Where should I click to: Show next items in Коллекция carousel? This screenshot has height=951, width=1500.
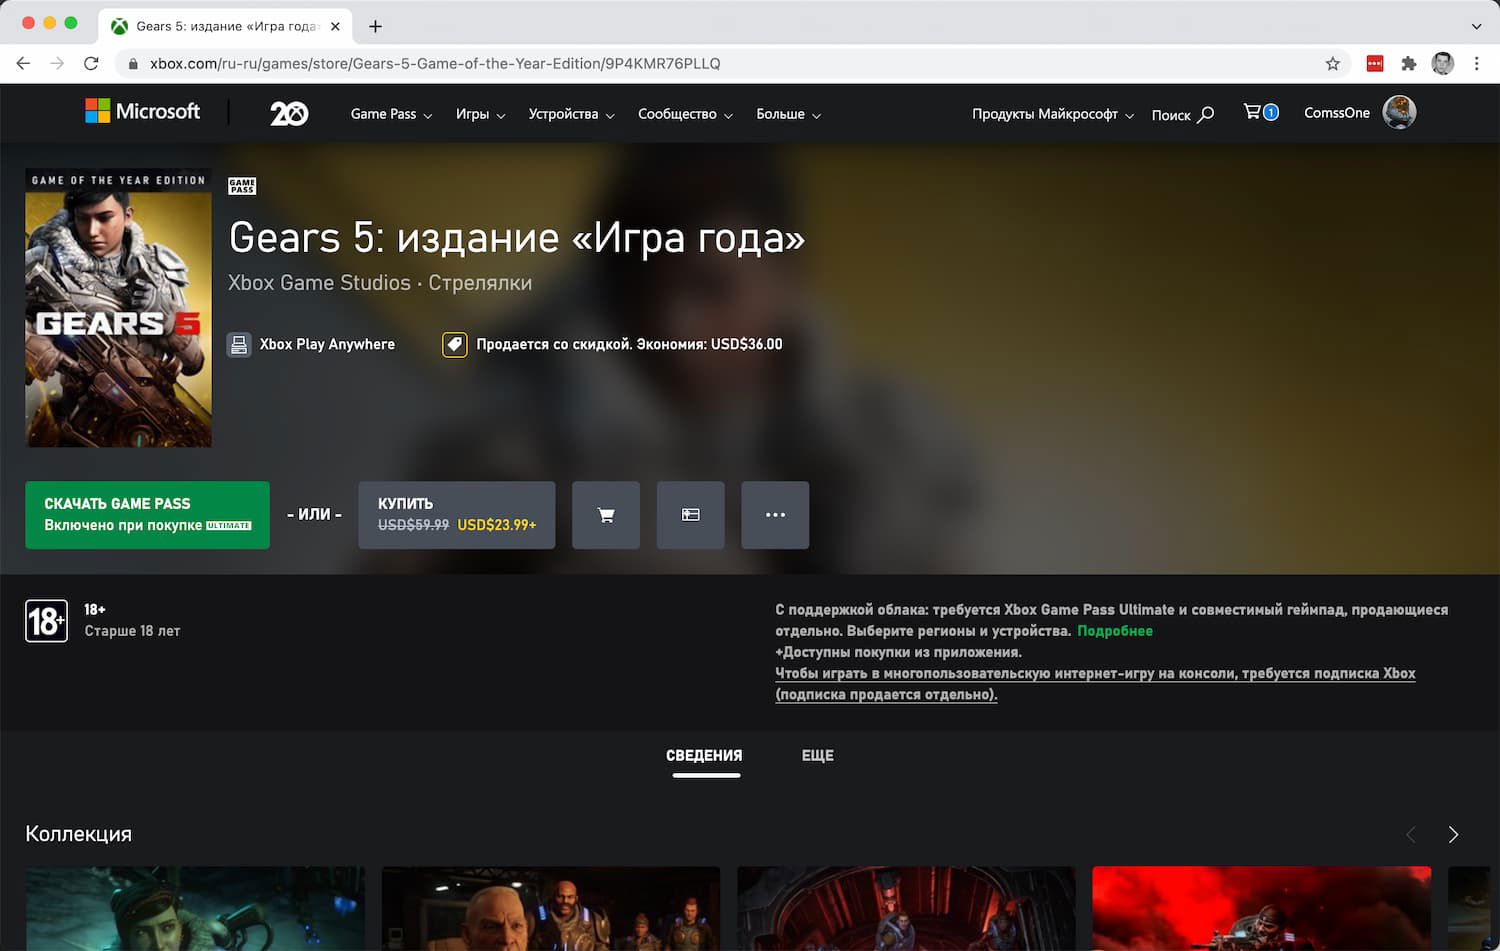tap(1453, 835)
